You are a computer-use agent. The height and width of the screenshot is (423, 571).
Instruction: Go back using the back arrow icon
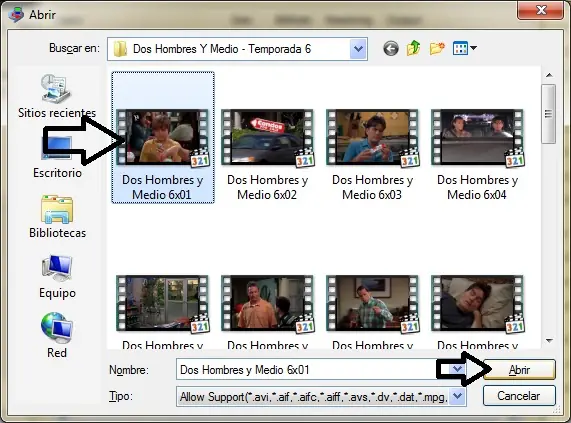click(391, 48)
